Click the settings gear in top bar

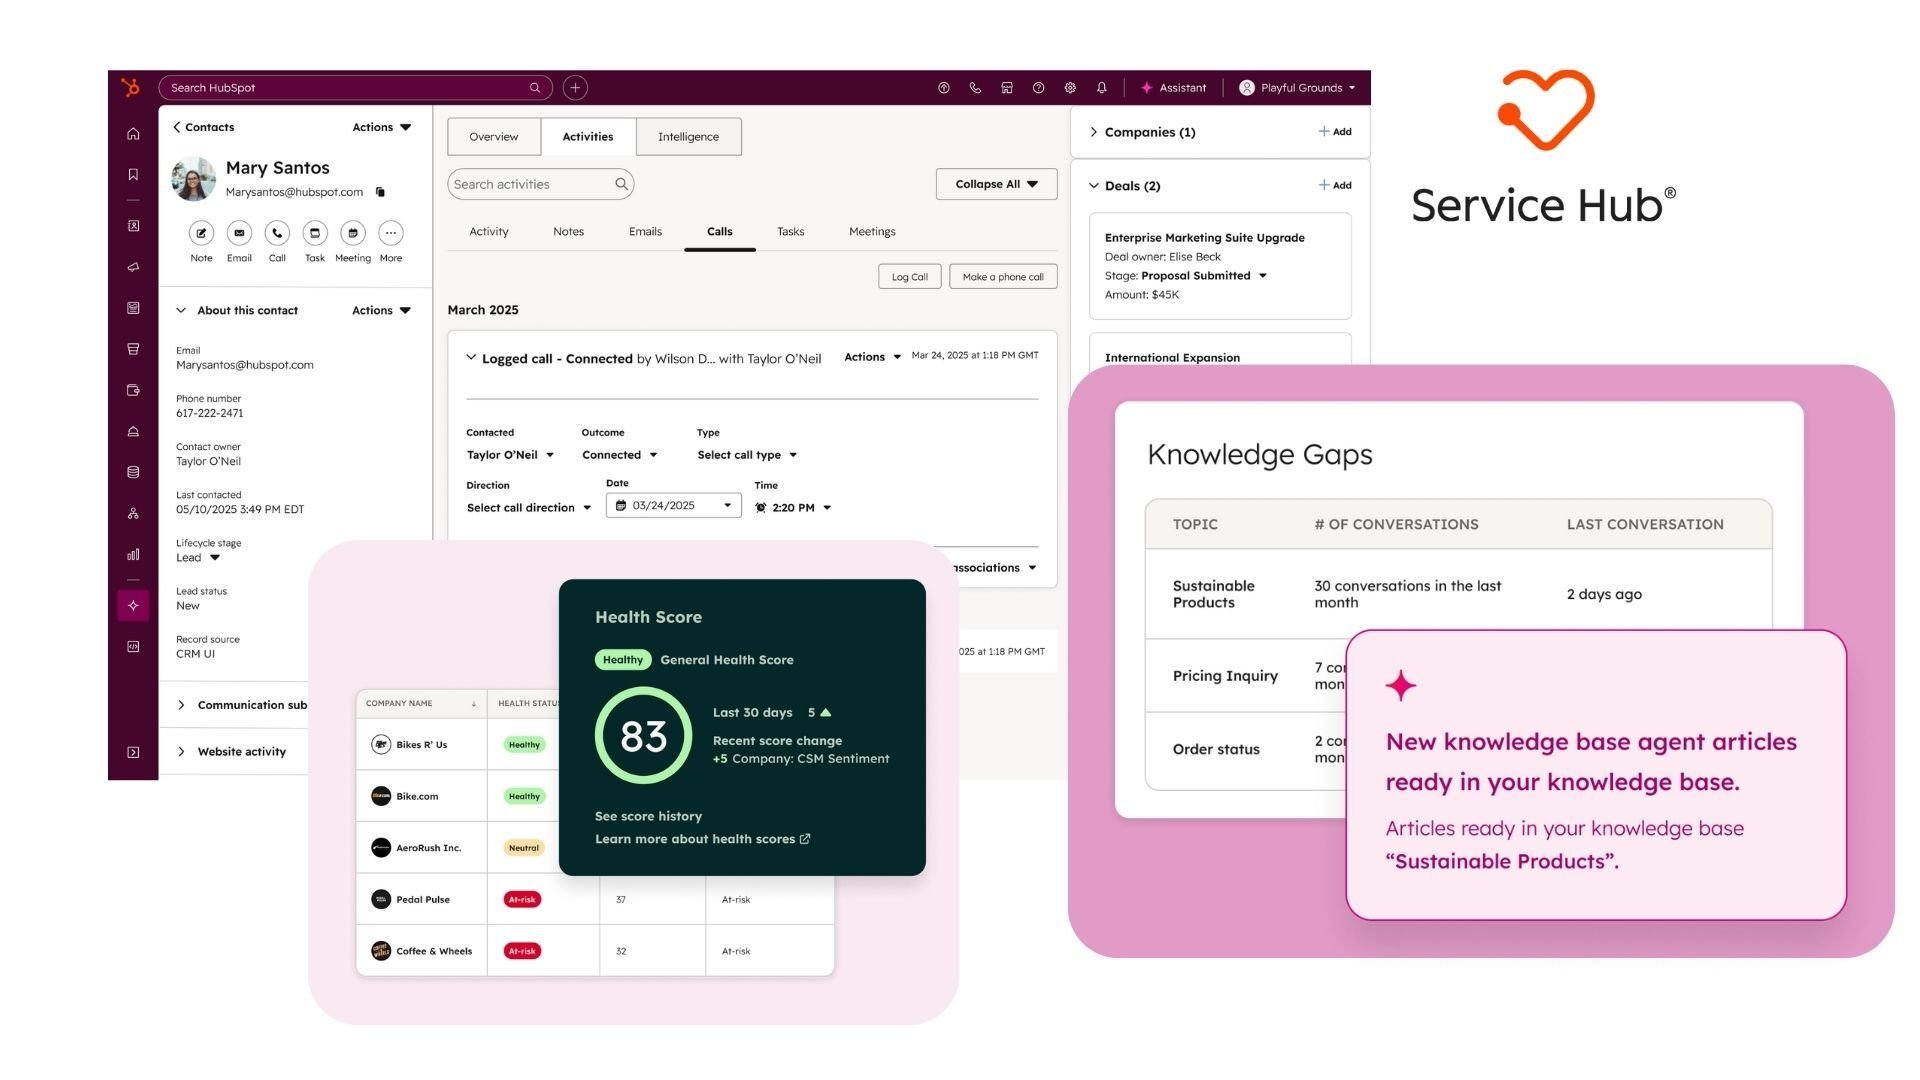coord(1070,88)
